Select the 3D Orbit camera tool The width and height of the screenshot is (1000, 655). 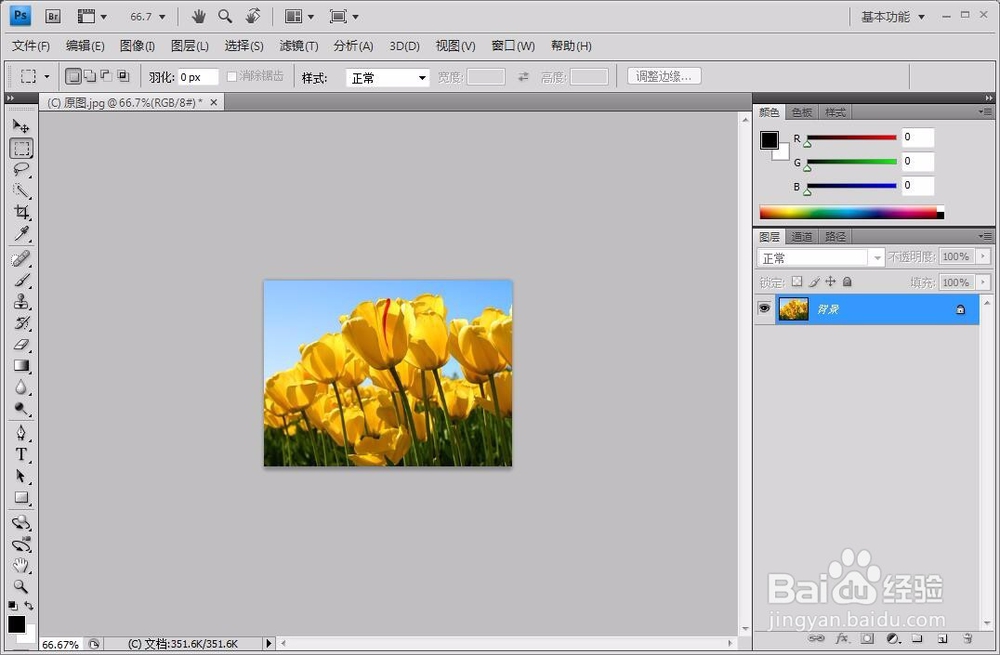coord(21,545)
